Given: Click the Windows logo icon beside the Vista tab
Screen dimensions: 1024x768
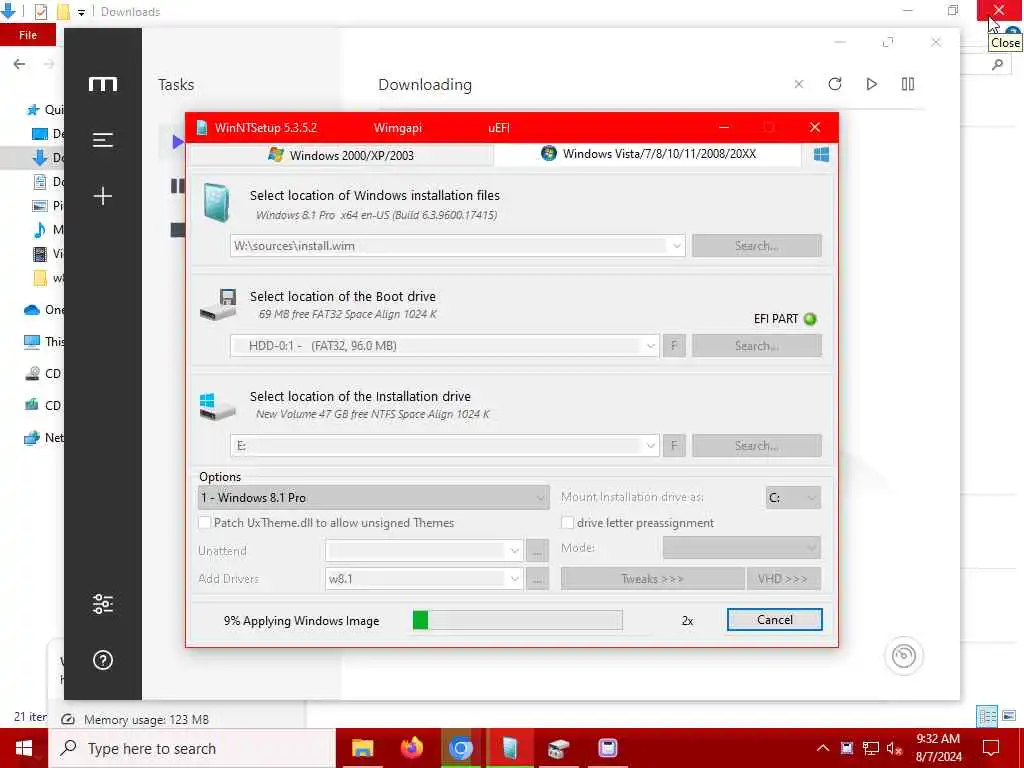Looking at the screenshot, I should (822, 154).
